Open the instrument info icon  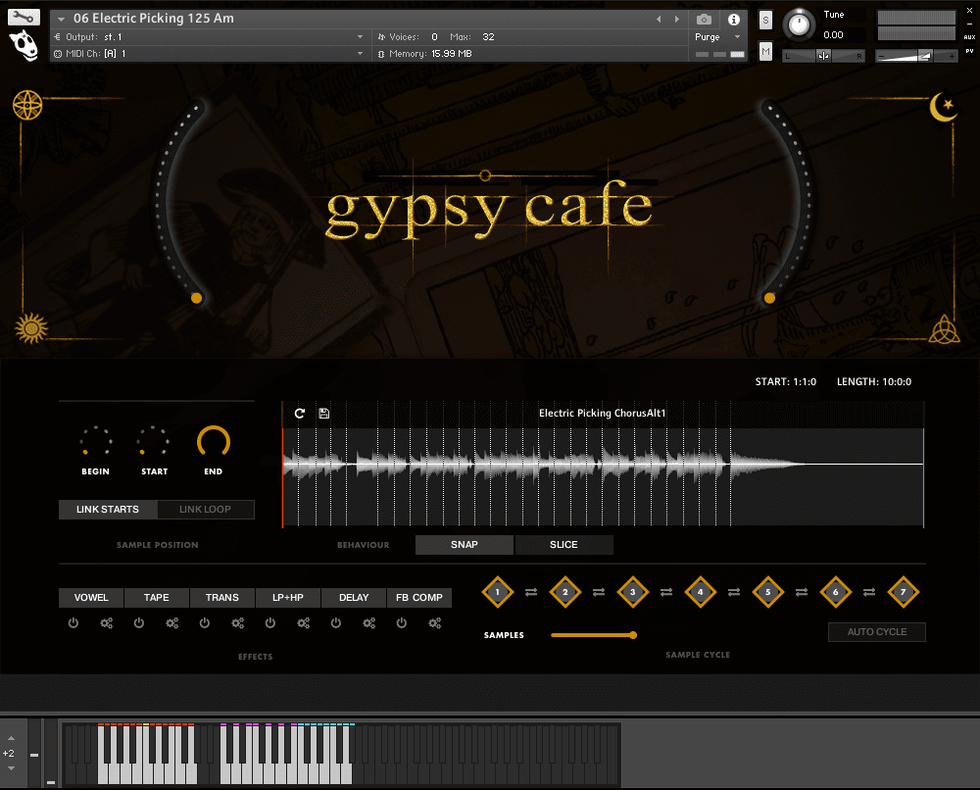coord(734,19)
